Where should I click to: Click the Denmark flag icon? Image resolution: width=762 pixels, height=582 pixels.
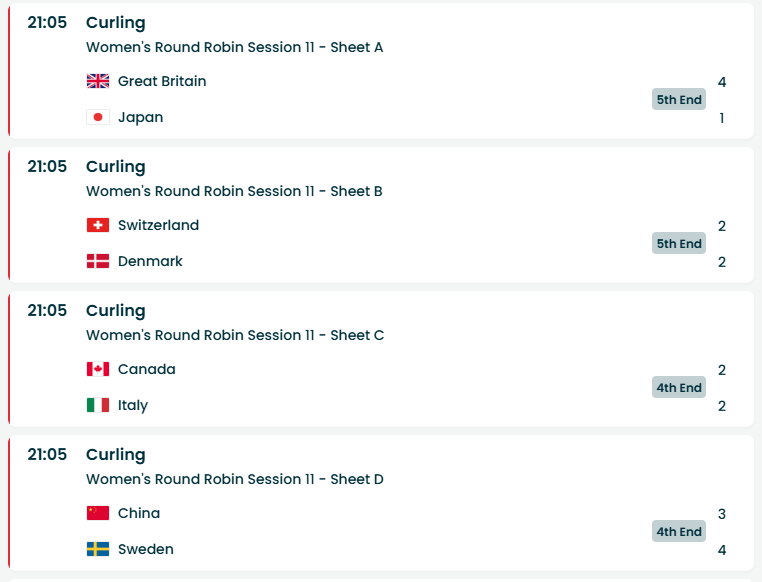98,261
